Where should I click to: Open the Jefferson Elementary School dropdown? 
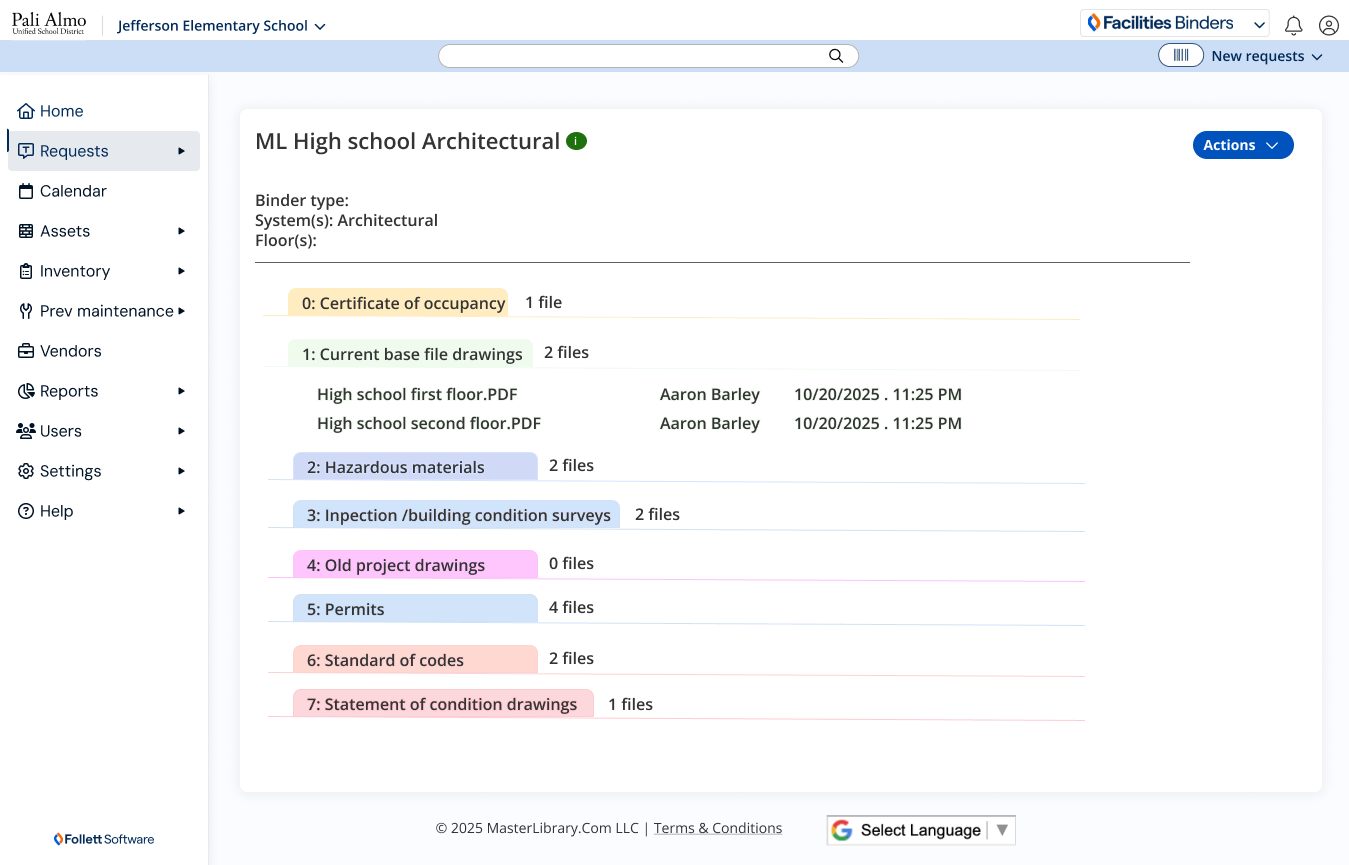pos(221,26)
